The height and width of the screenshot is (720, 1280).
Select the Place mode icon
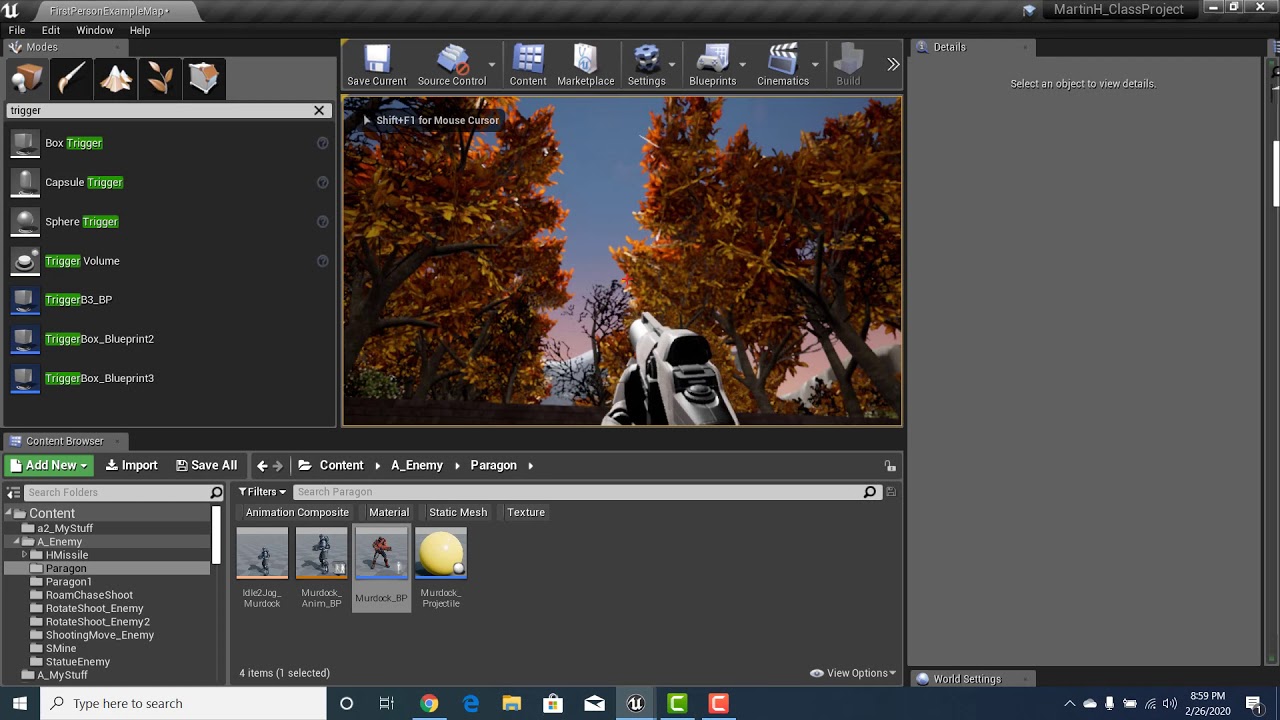pyautogui.click(x=27, y=79)
